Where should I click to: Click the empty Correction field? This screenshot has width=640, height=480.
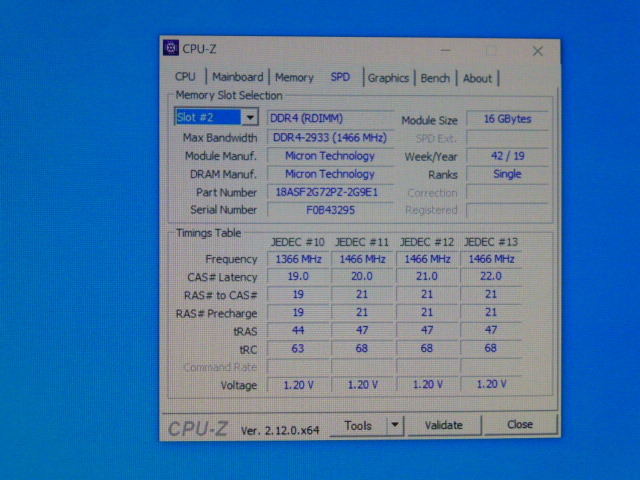pyautogui.click(x=507, y=192)
